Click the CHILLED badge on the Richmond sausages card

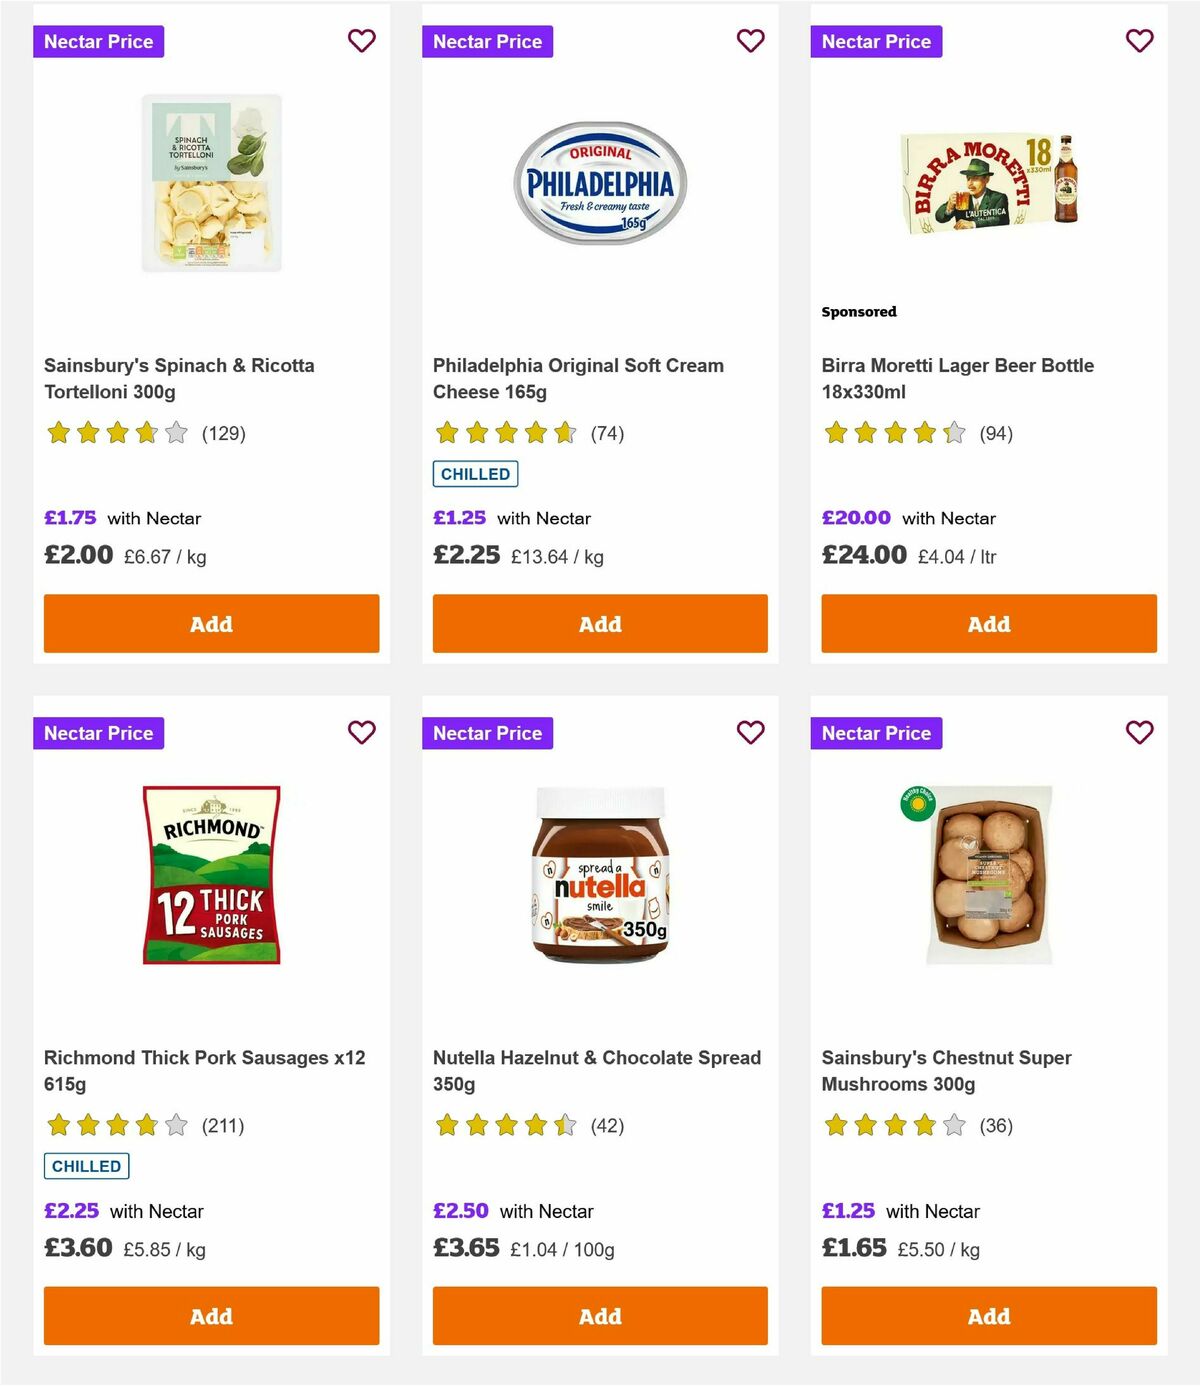tap(86, 1166)
